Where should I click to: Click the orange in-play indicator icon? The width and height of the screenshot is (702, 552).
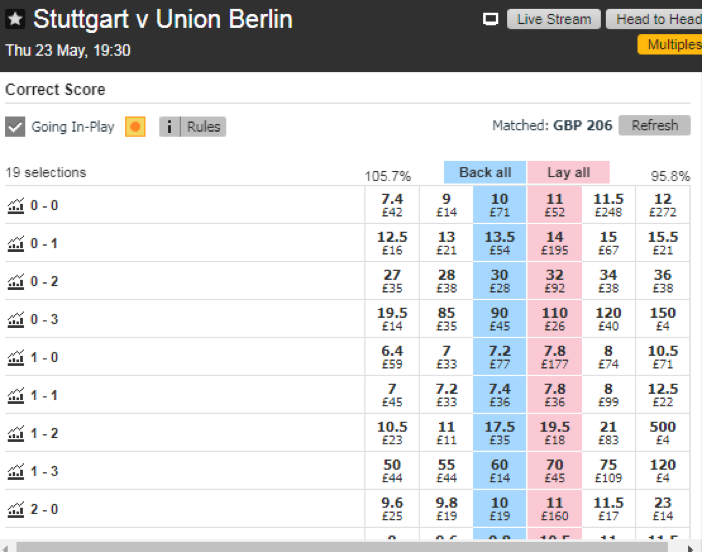(135, 127)
